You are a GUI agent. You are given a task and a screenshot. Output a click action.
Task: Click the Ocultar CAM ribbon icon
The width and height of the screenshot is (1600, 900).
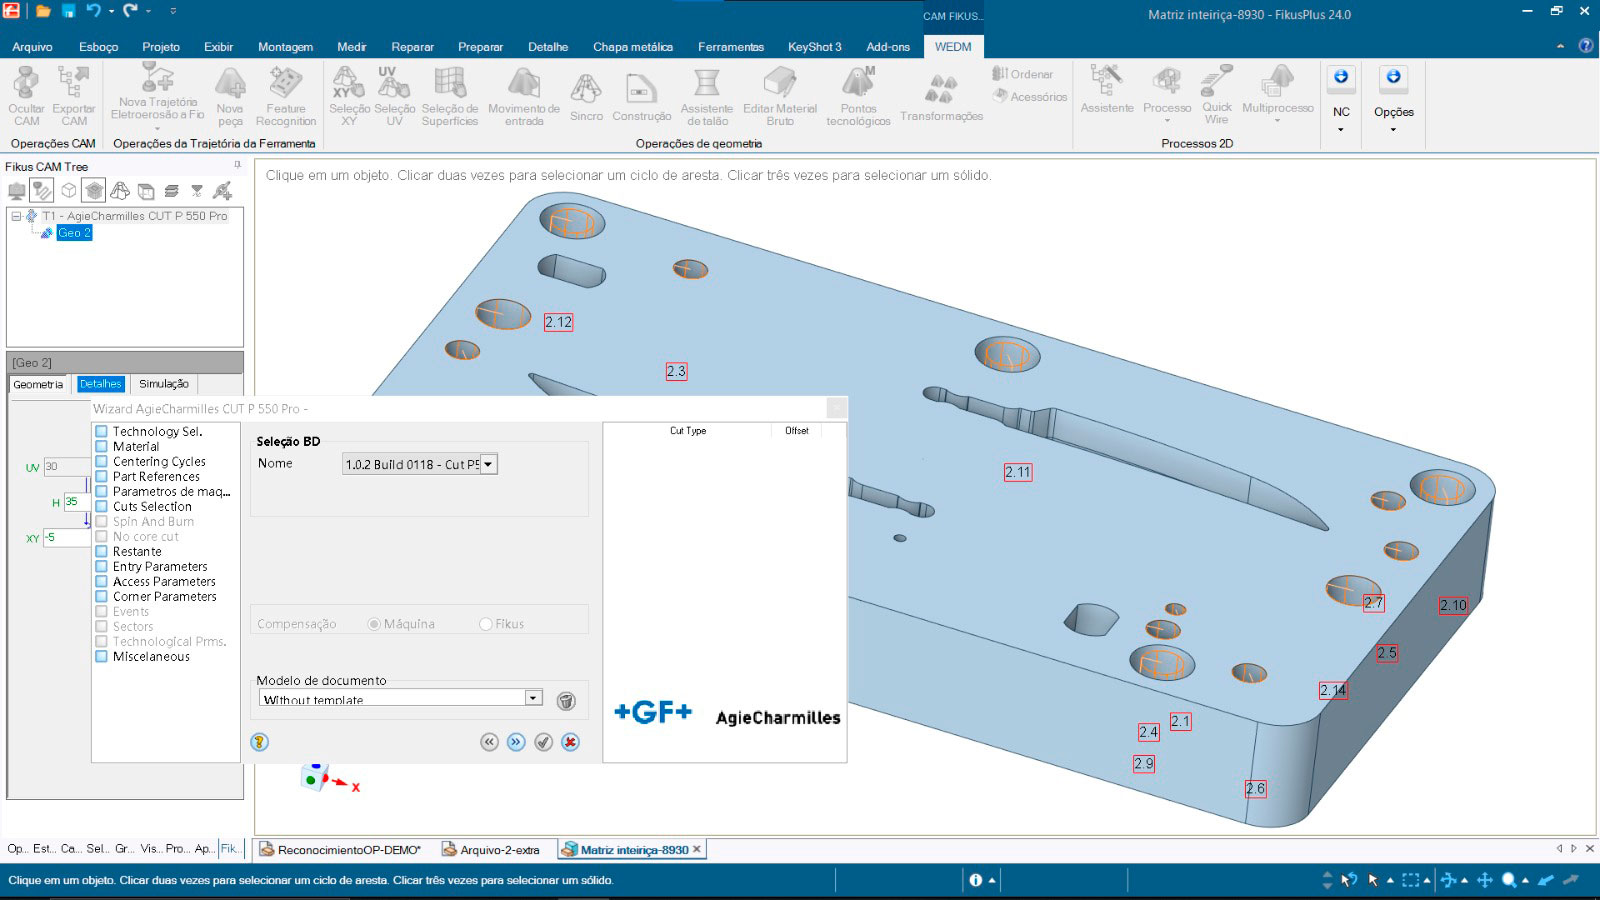click(27, 96)
